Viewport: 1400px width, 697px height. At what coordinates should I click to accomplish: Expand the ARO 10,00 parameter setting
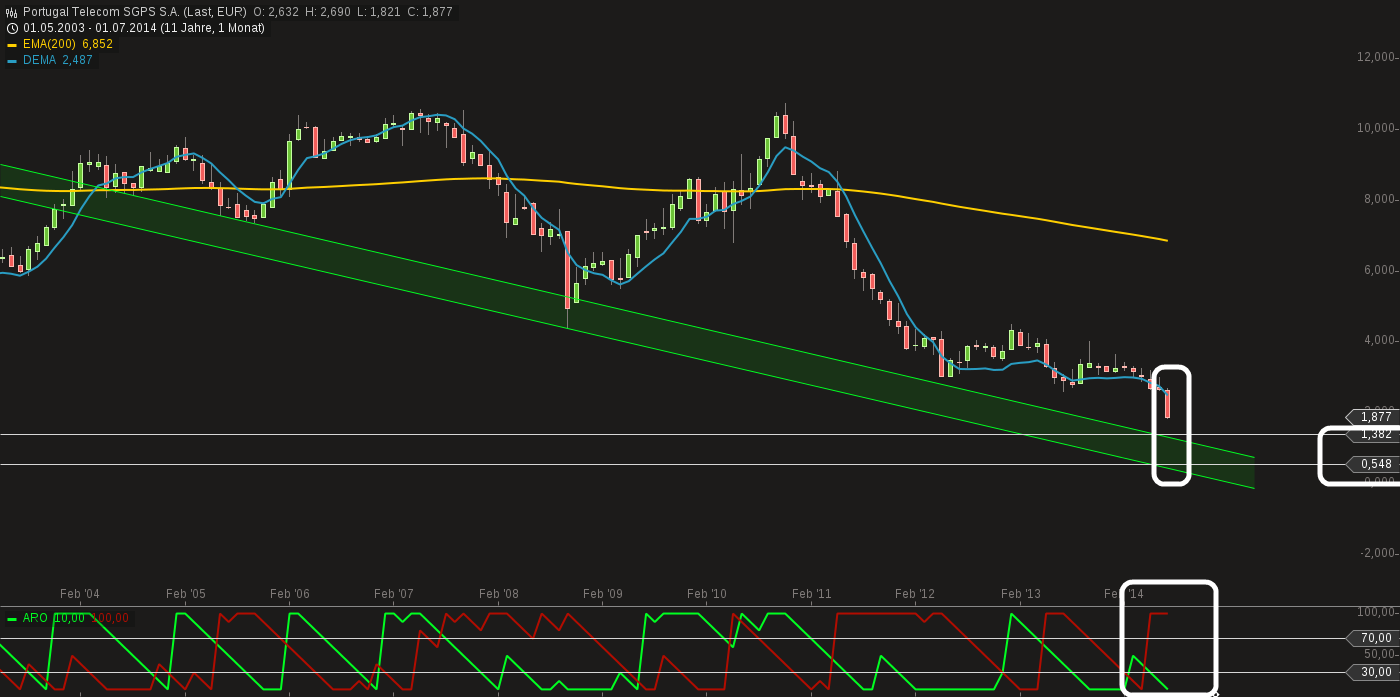(x=68, y=618)
